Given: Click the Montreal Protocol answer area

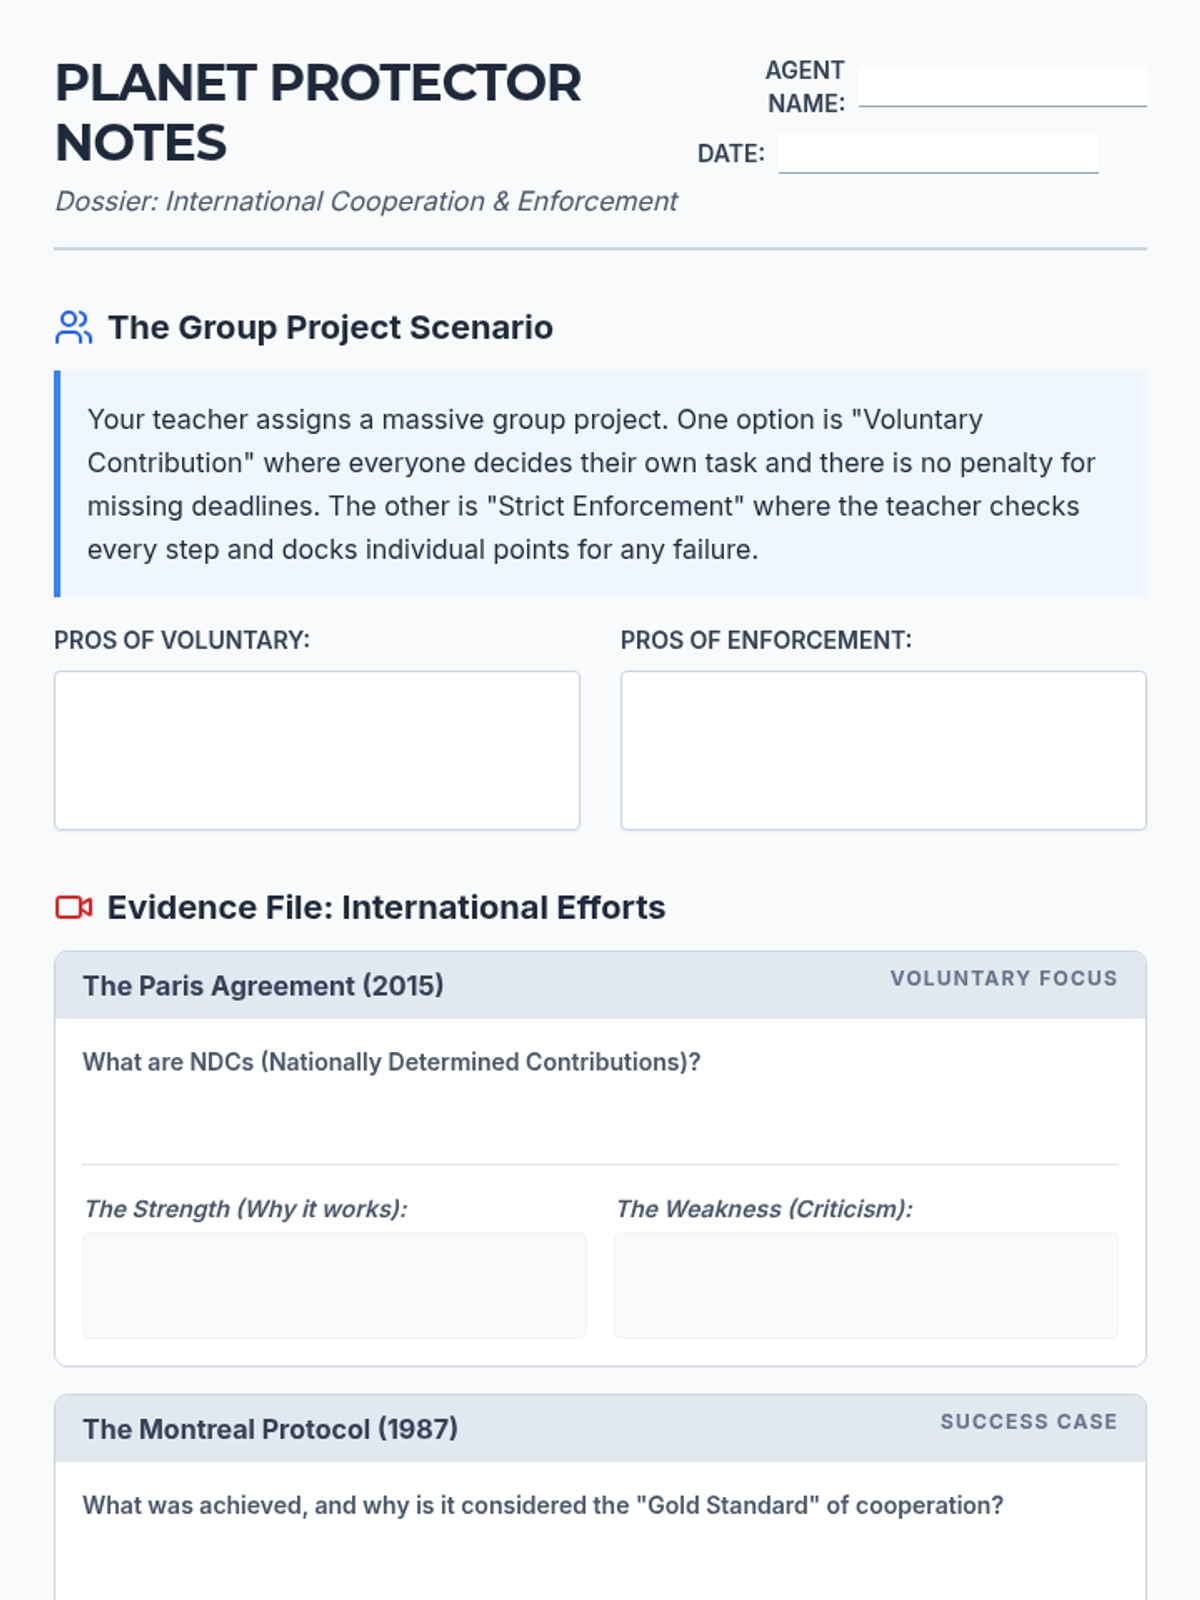Looking at the screenshot, I should click(x=600, y=1562).
